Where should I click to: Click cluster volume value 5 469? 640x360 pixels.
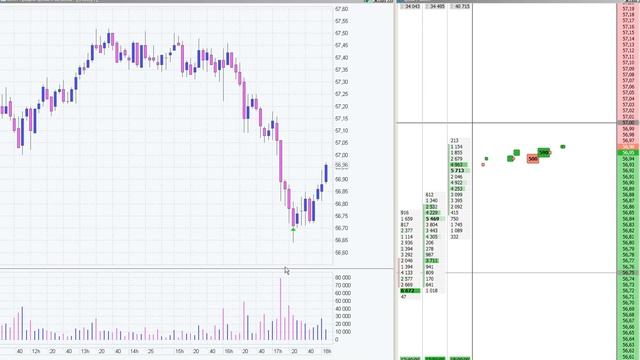click(432, 219)
